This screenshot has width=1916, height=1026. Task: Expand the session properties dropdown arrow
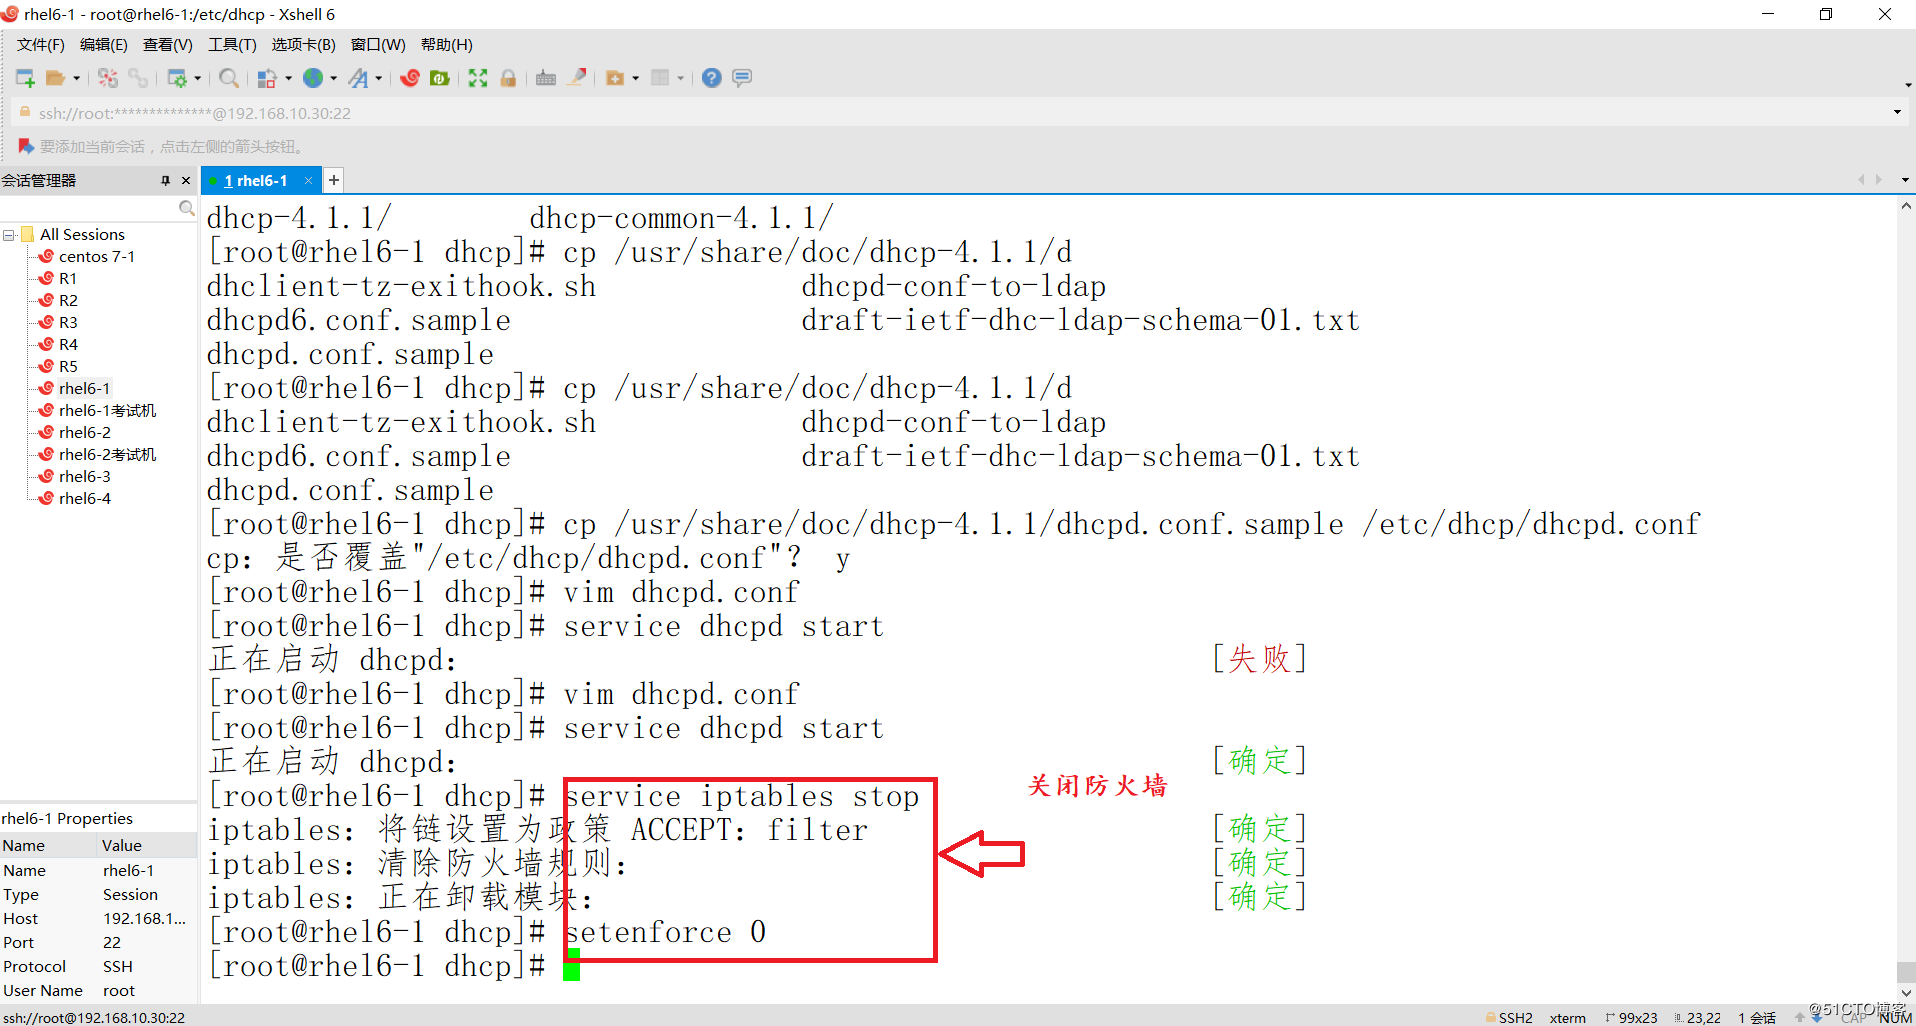[x=197, y=79]
